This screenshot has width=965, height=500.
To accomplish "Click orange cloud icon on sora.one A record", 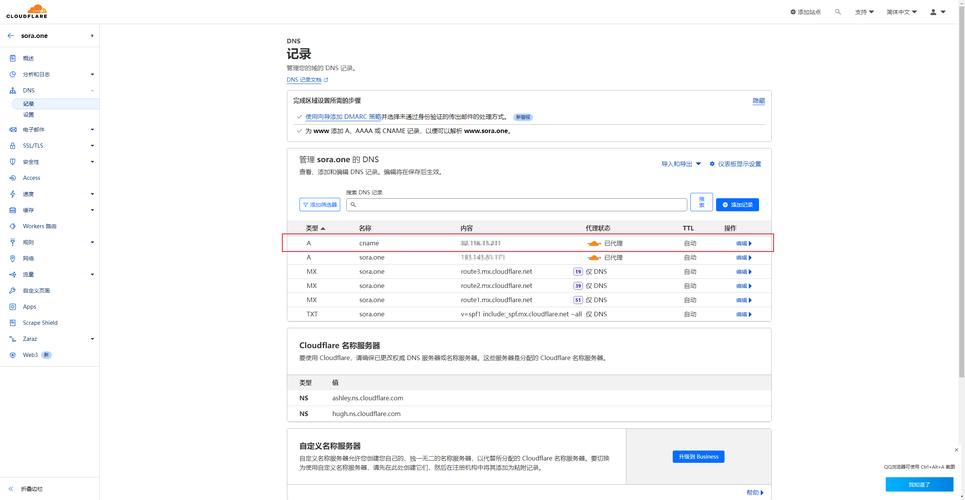I will coord(593,257).
